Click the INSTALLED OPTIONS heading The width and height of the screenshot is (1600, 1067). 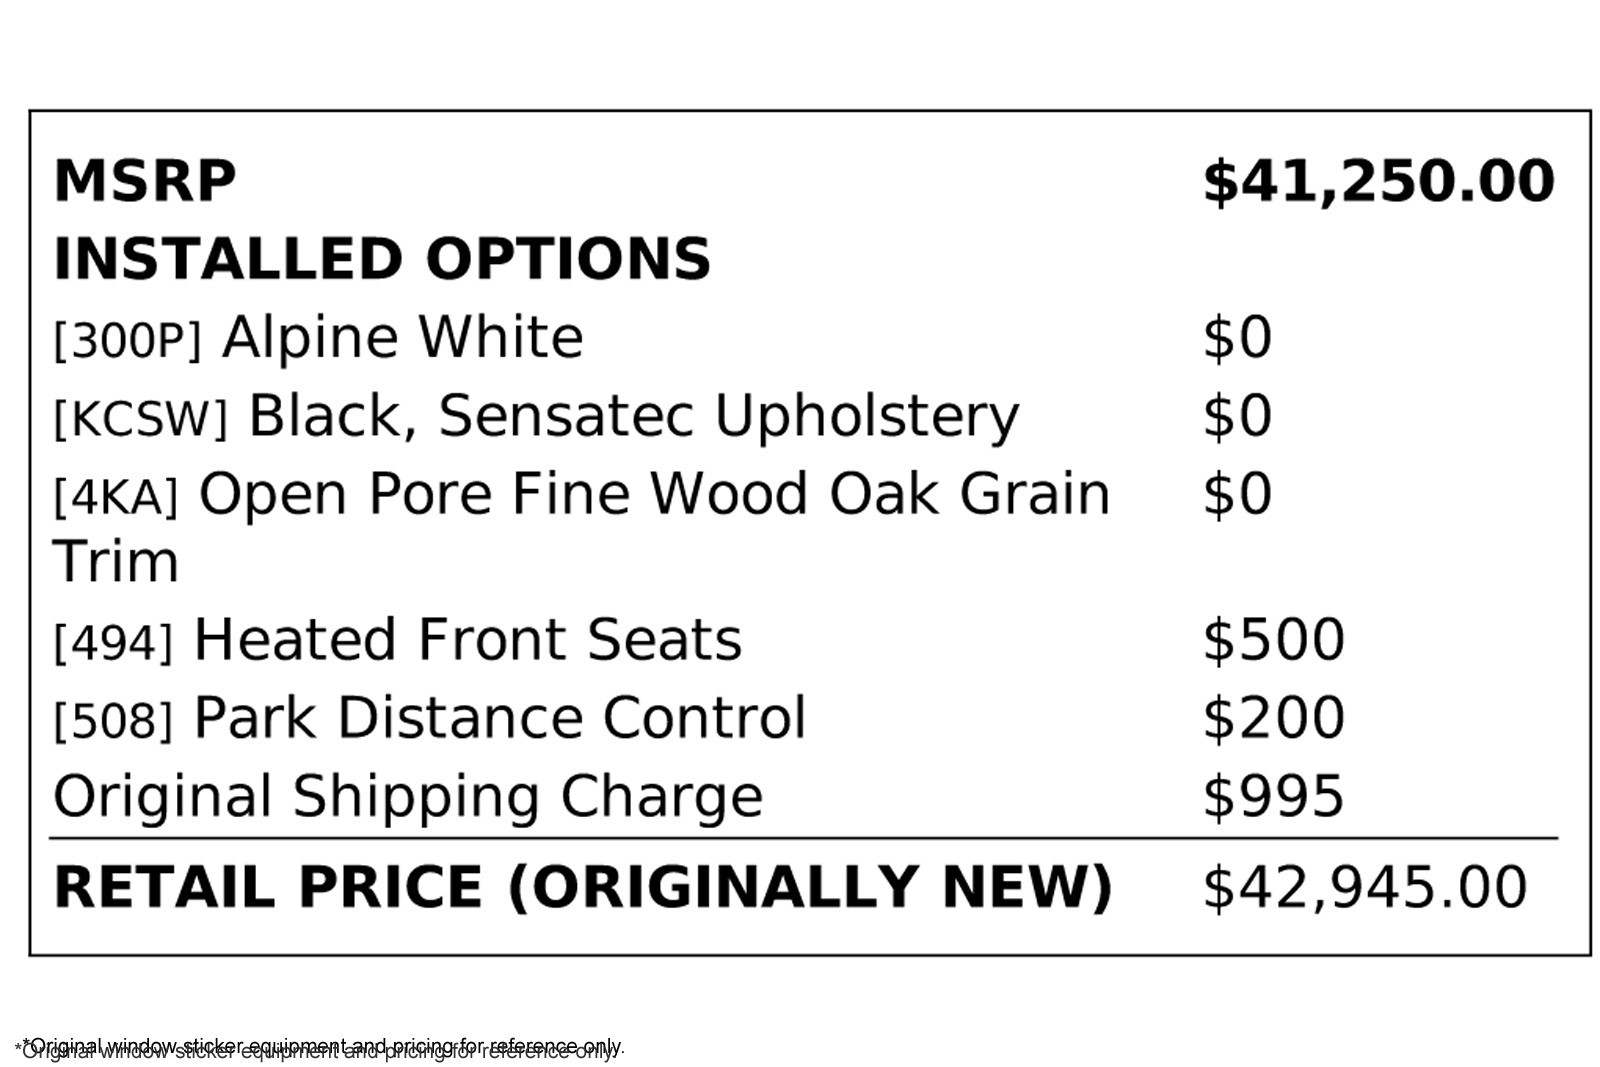tap(382, 259)
